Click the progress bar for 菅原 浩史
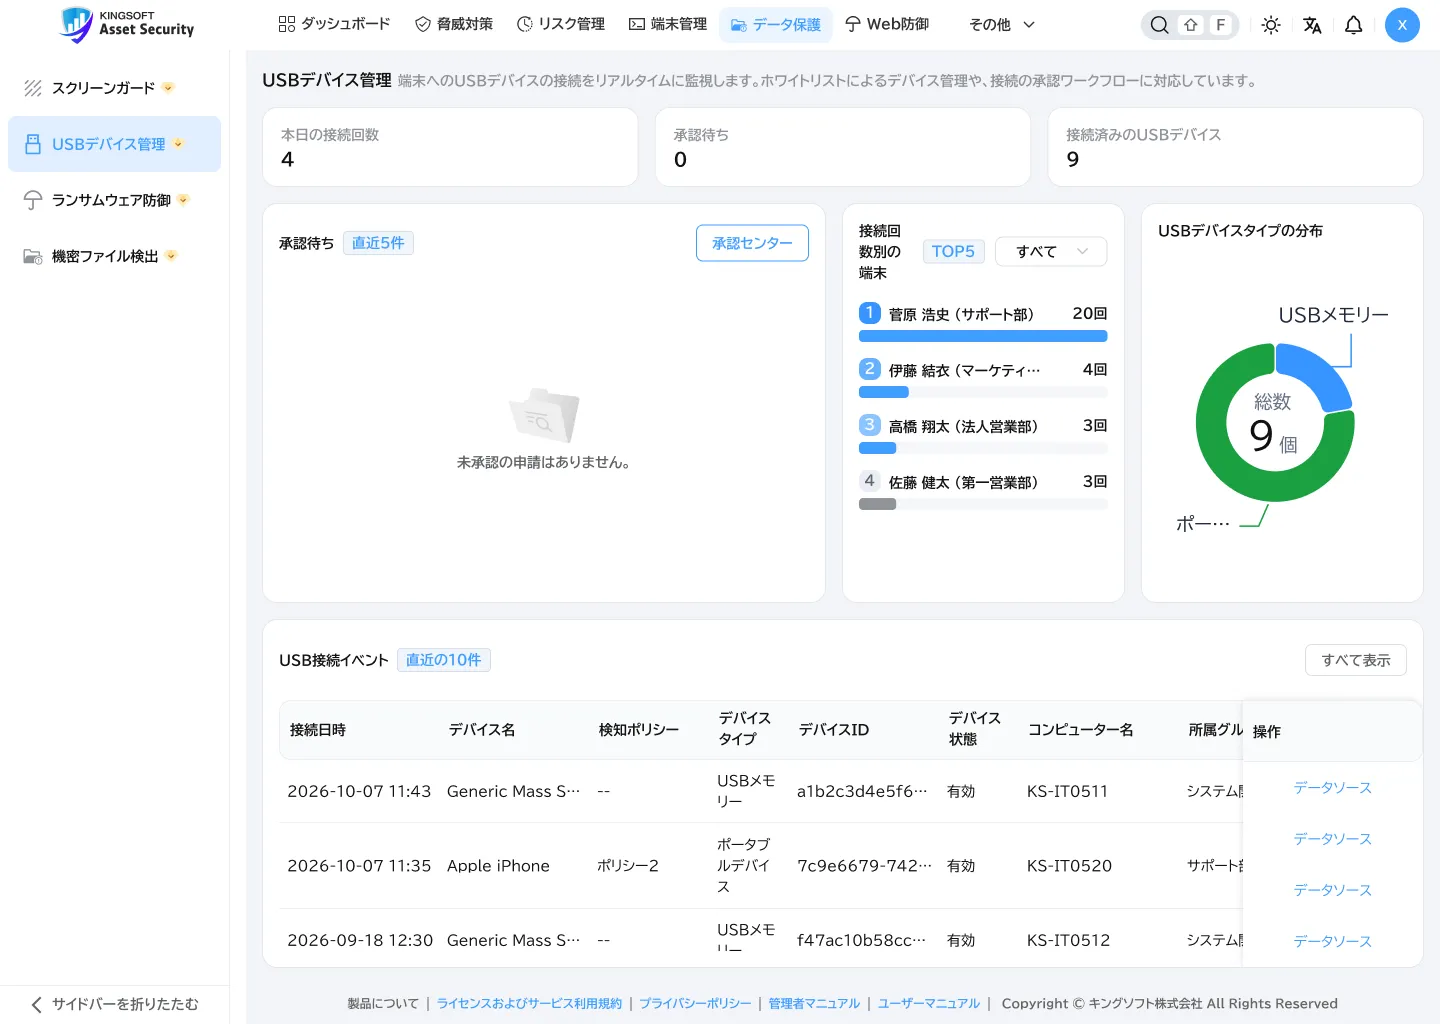The image size is (1440, 1024). (983, 336)
